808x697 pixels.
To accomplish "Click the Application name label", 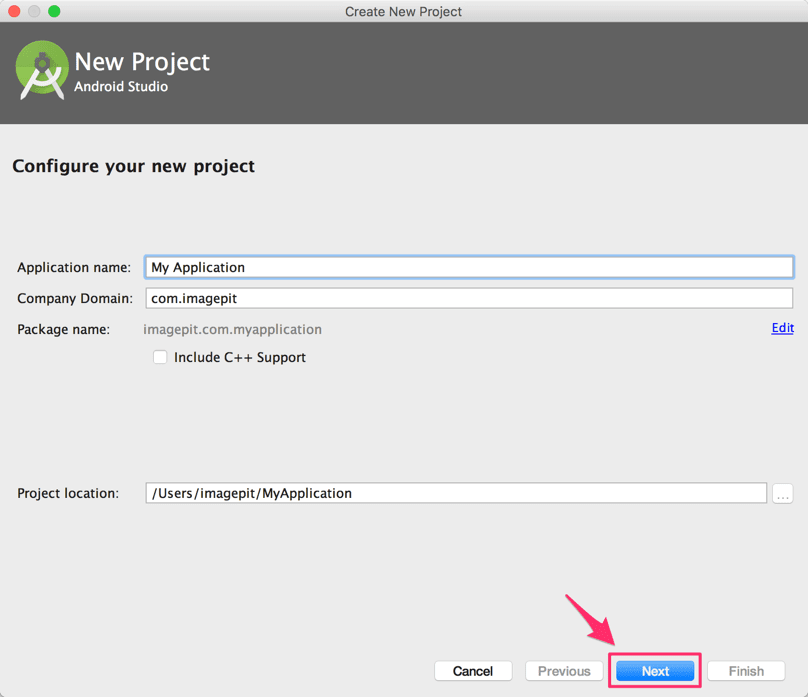I will coord(74,267).
